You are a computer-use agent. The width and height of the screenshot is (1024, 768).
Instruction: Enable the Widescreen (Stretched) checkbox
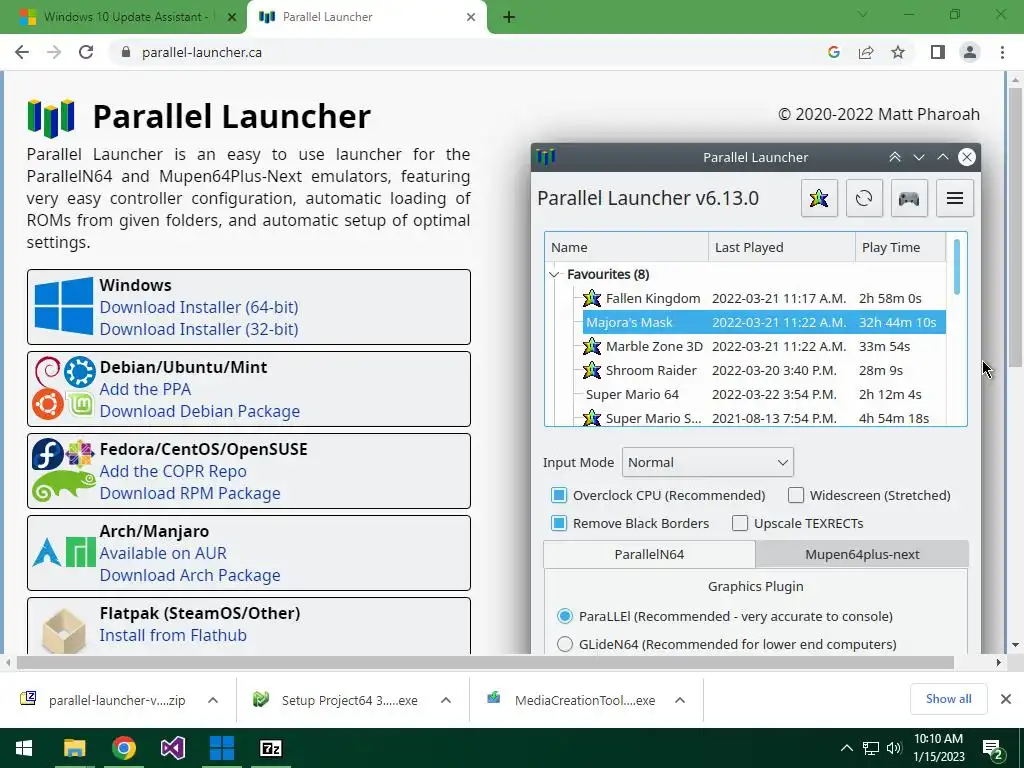coord(795,495)
